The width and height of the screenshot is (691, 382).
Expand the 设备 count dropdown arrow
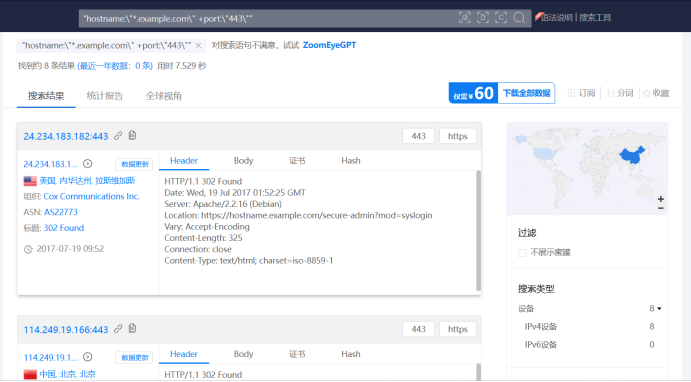[x=659, y=308]
